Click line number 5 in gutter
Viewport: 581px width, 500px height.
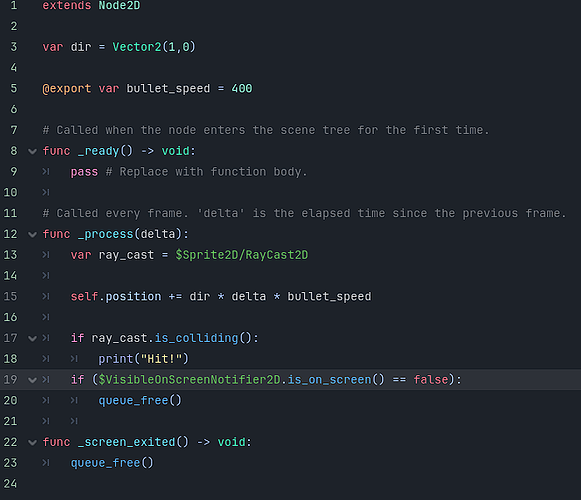(14, 88)
